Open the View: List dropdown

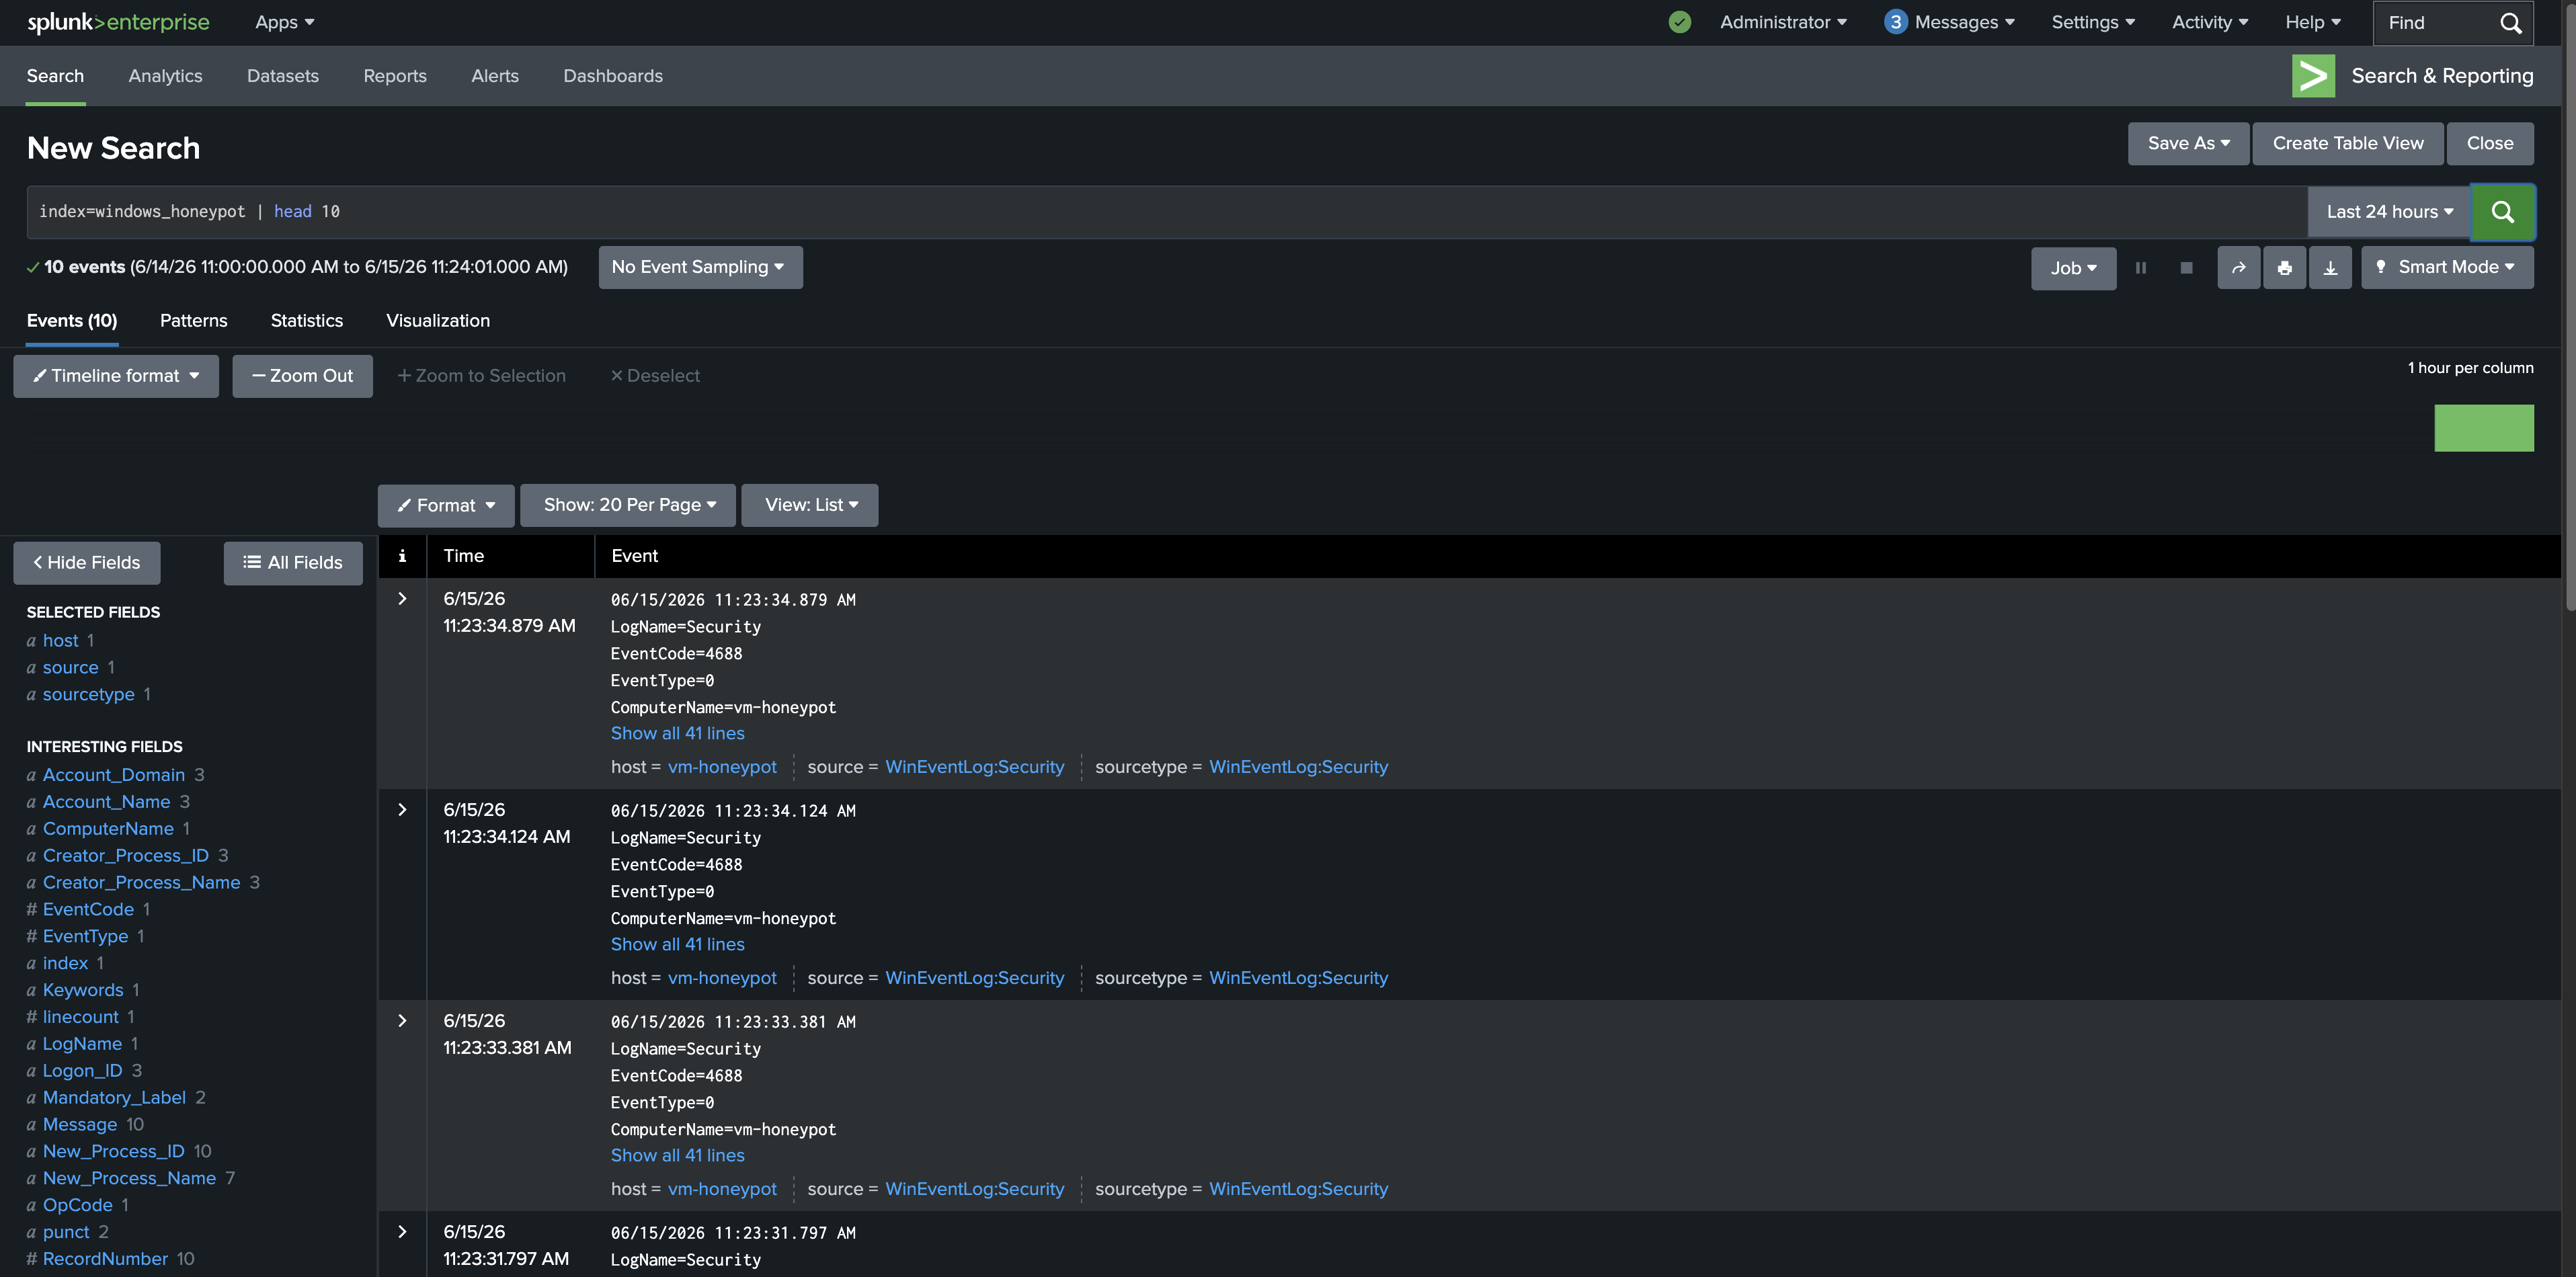pyautogui.click(x=810, y=505)
